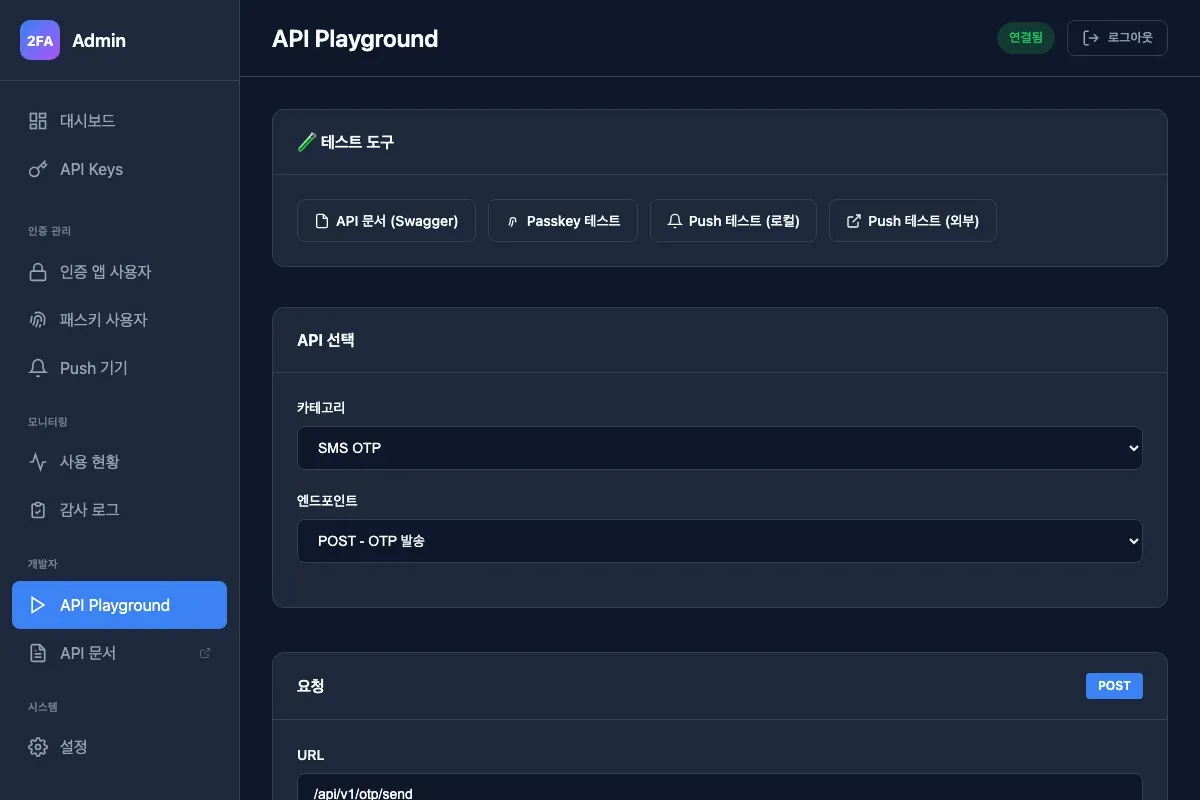Click the play icon on API Playground
The width and height of the screenshot is (1200, 800).
pos(38,604)
